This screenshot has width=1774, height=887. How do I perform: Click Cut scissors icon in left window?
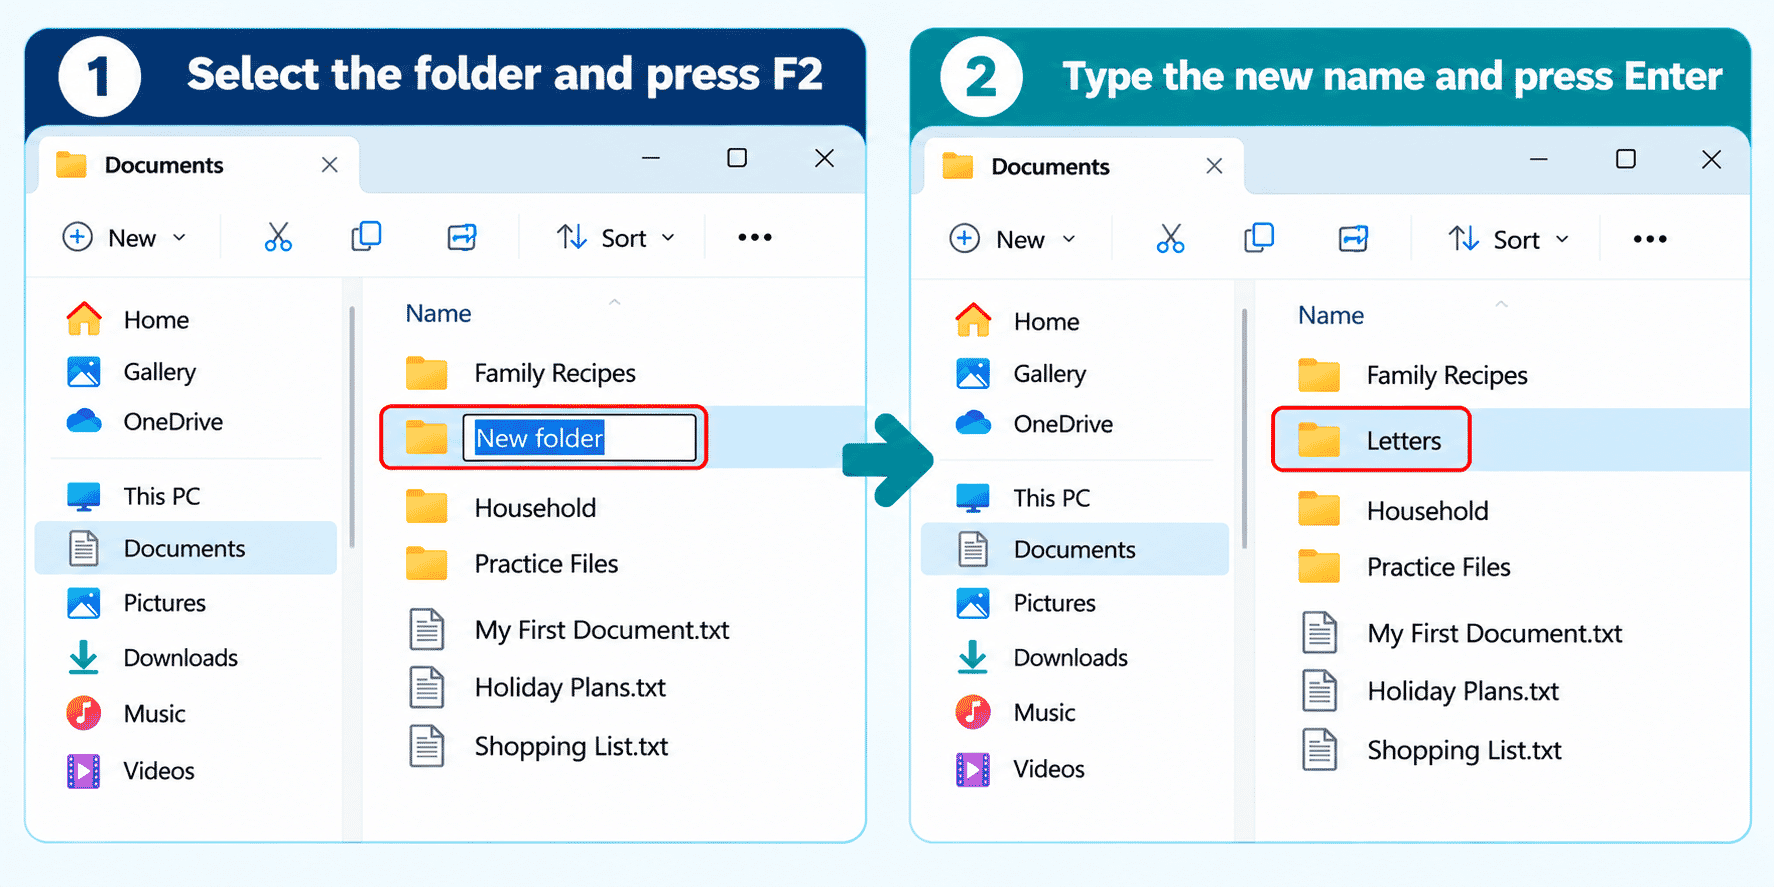[x=278, y=237]
